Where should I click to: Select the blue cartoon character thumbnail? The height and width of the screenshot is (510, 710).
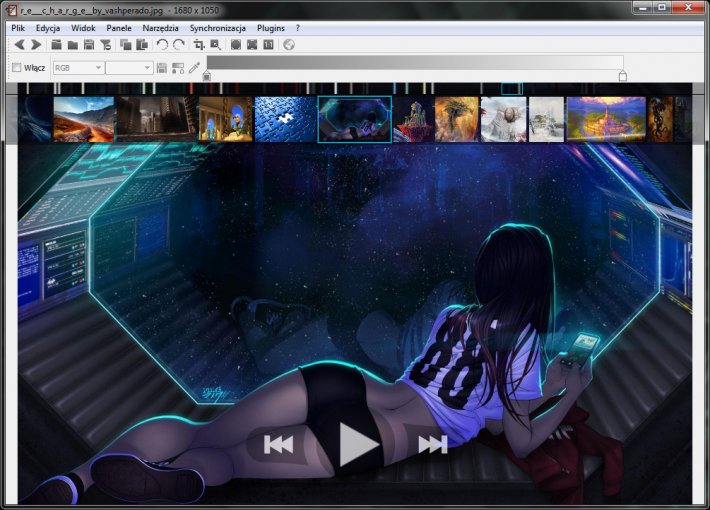(x=225, y=119)
